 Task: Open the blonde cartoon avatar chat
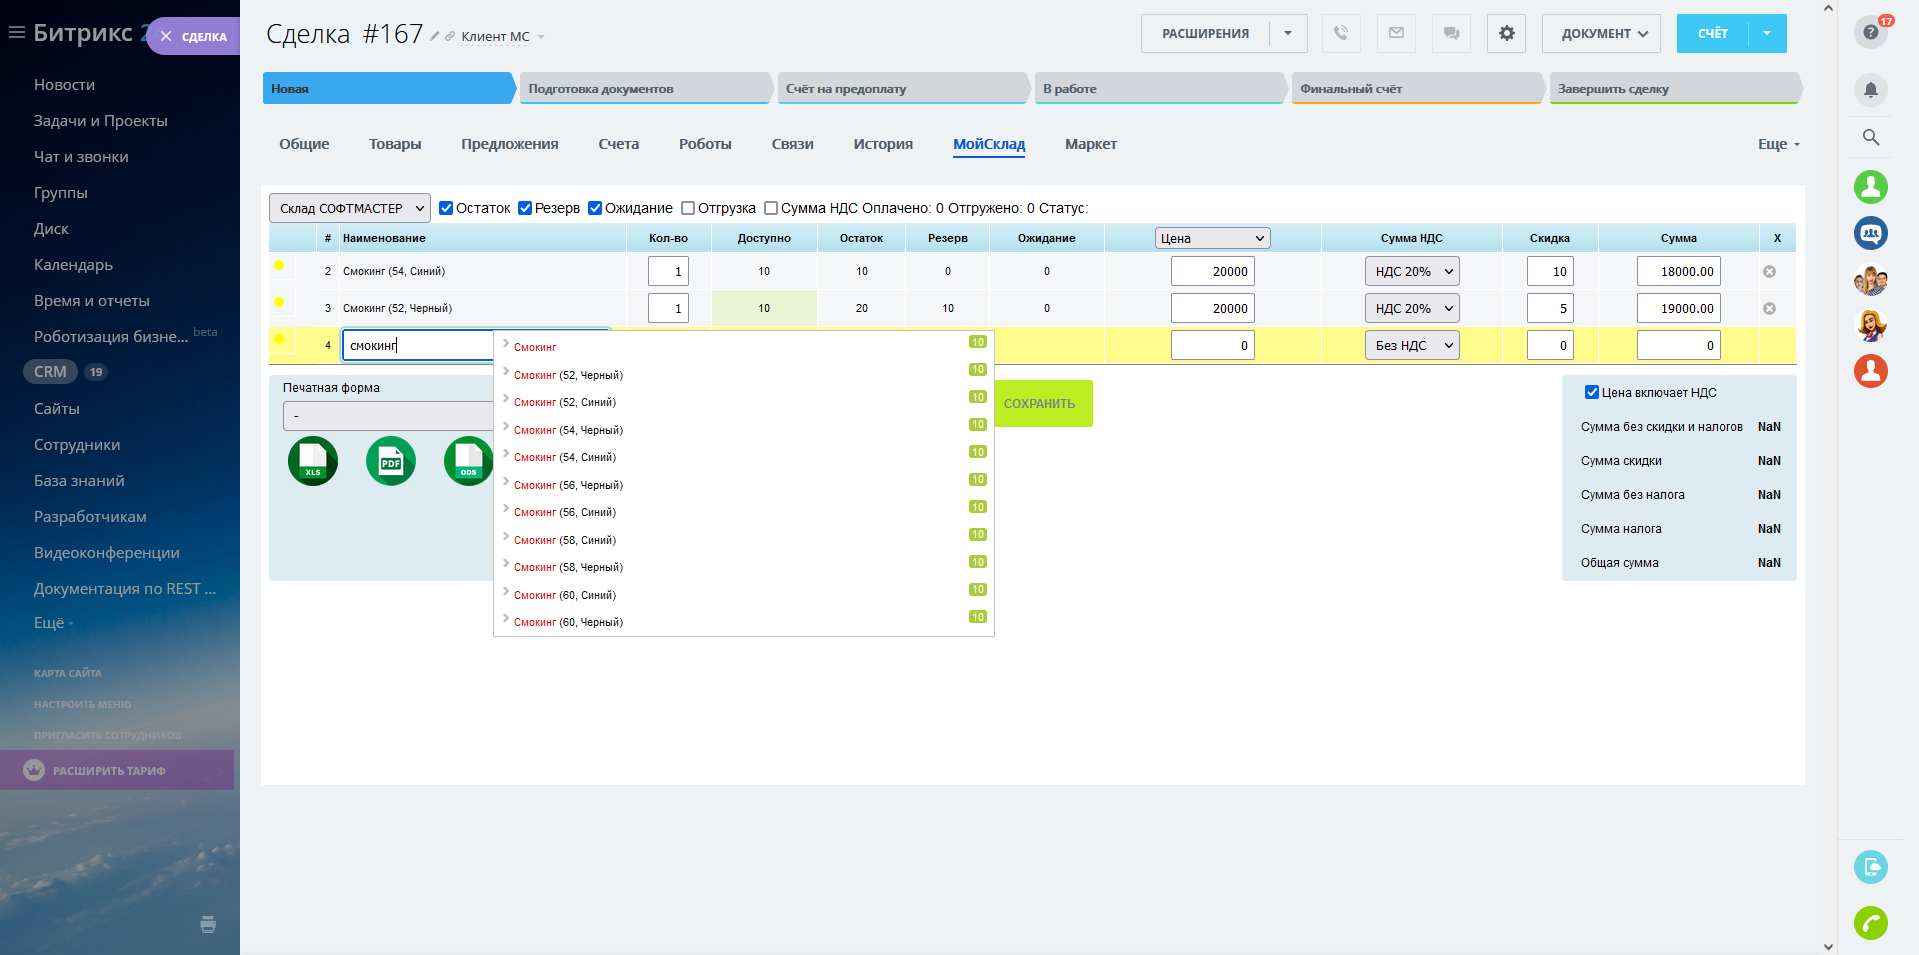tap(1871, 325)
